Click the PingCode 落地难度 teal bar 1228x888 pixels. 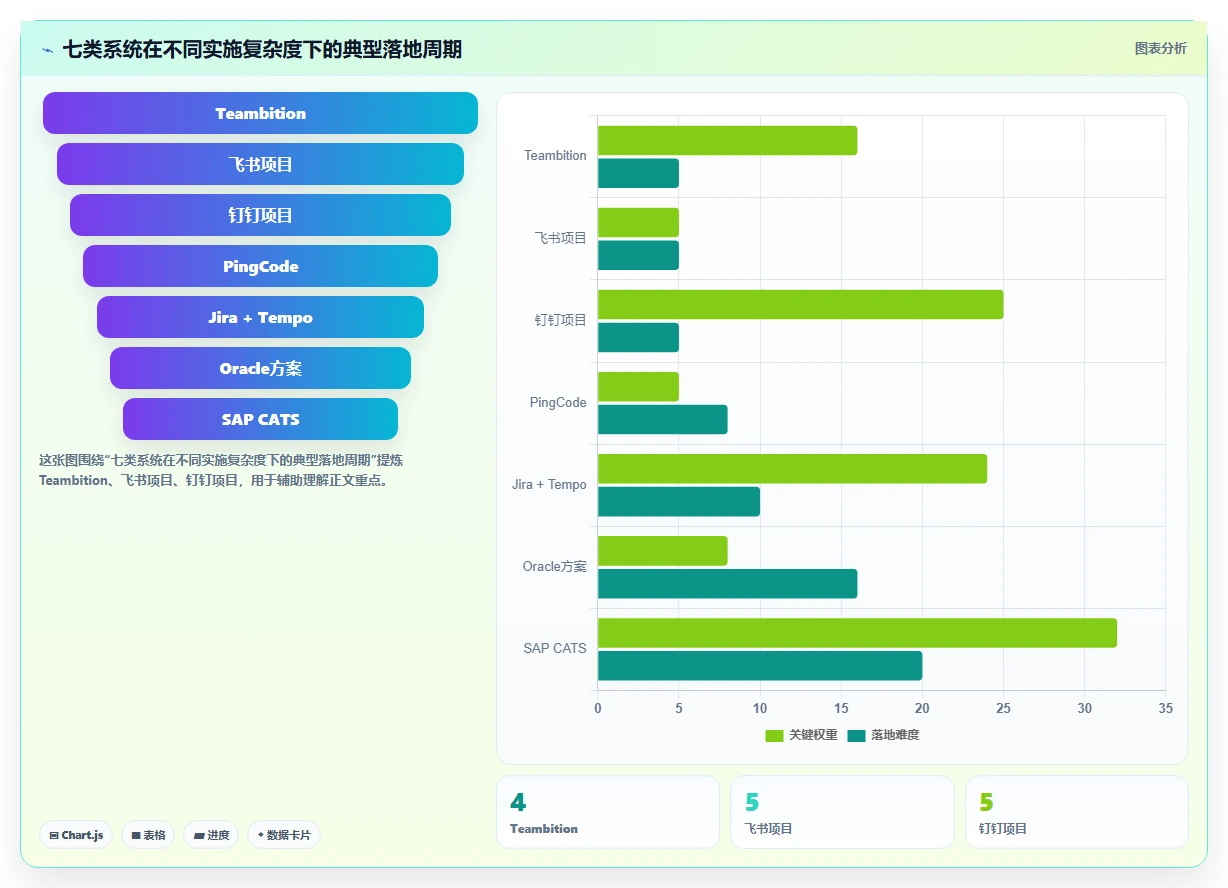click(662, 419)
